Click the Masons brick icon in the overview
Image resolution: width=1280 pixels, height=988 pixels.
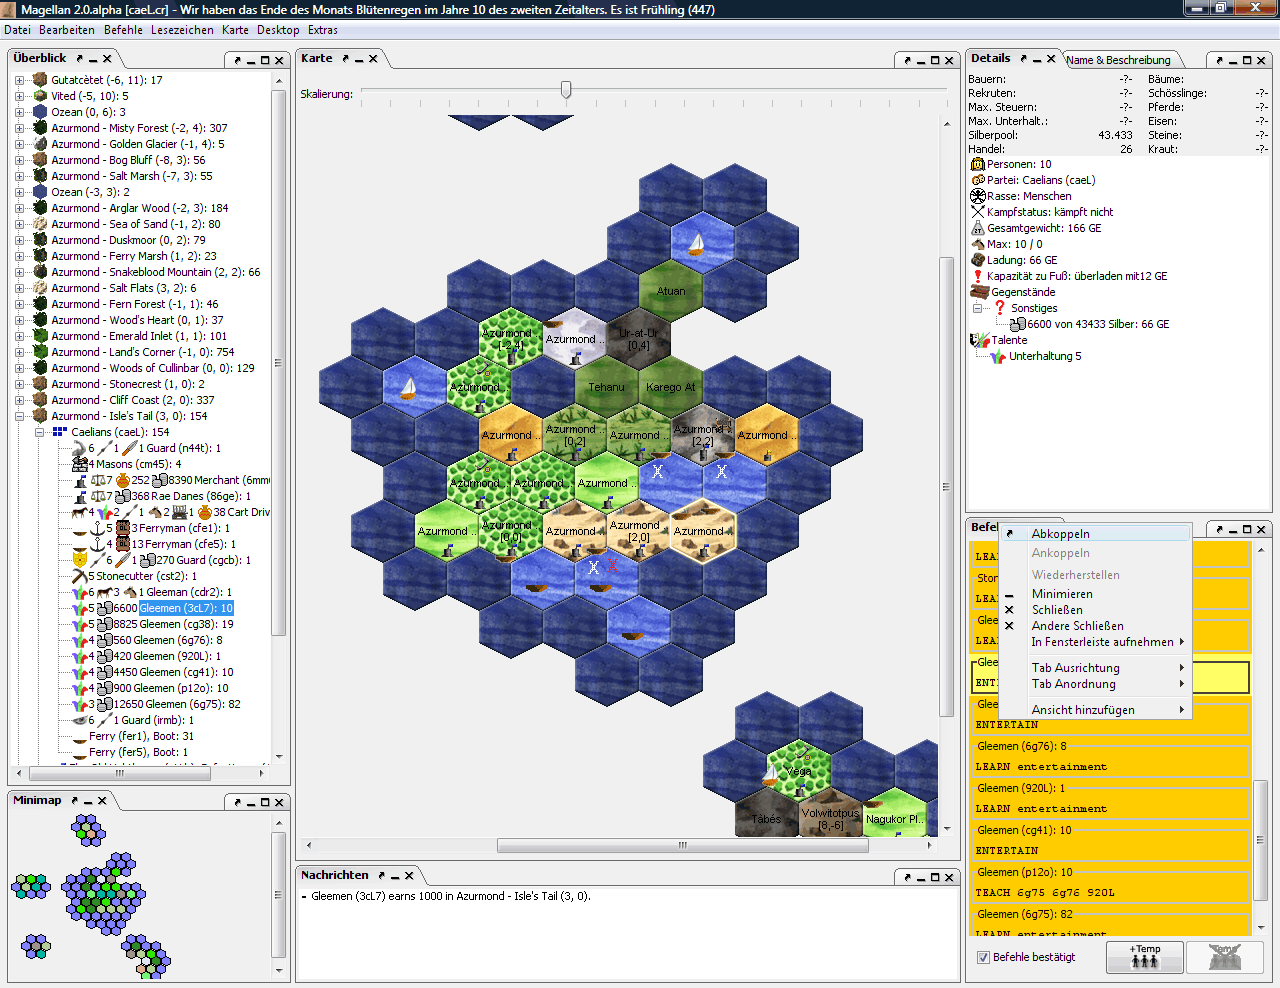pyautogui.click(x=80, y=464)
